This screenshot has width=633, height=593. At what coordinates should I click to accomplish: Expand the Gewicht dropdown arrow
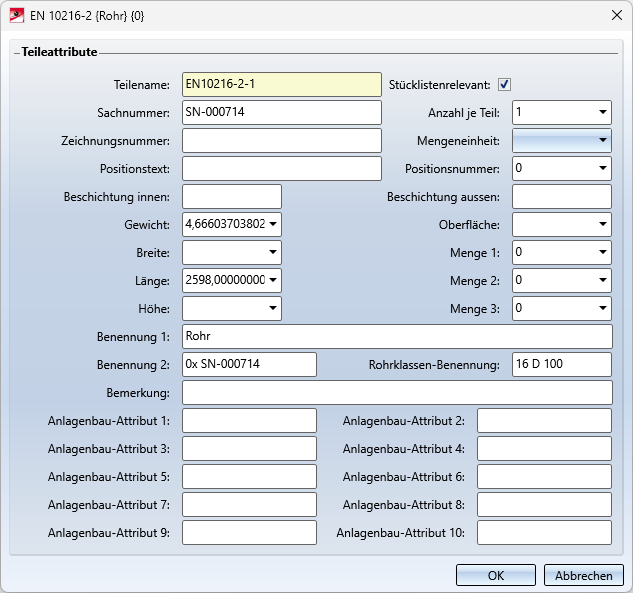coord(273,224)
